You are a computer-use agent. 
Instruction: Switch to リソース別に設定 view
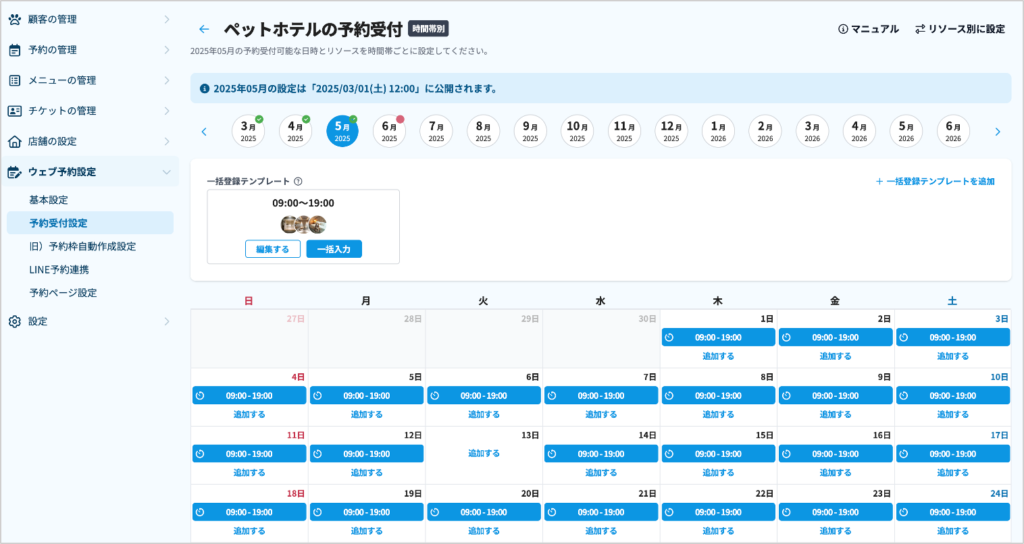pos(959,29)
